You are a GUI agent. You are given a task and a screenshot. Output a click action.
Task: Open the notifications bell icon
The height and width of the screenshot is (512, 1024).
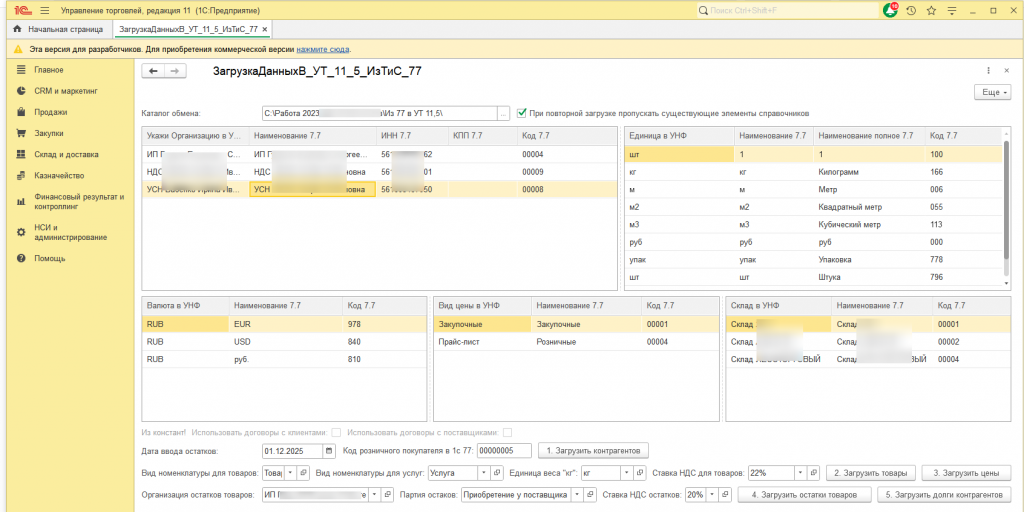(x=891, y=10)
